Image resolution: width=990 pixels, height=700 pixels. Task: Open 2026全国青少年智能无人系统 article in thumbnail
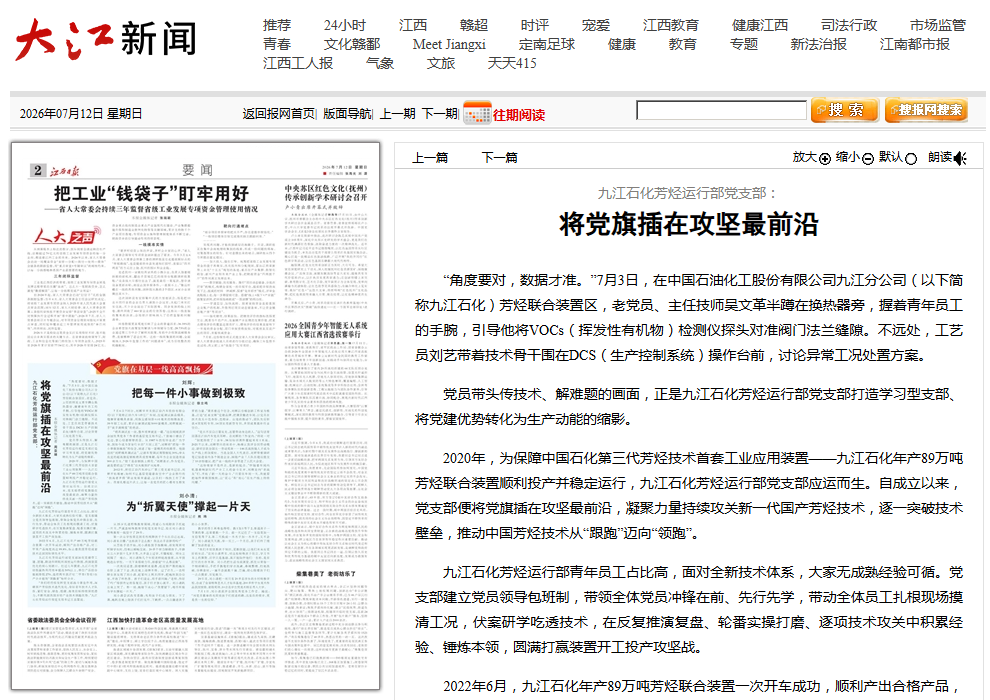pos(325,330)
